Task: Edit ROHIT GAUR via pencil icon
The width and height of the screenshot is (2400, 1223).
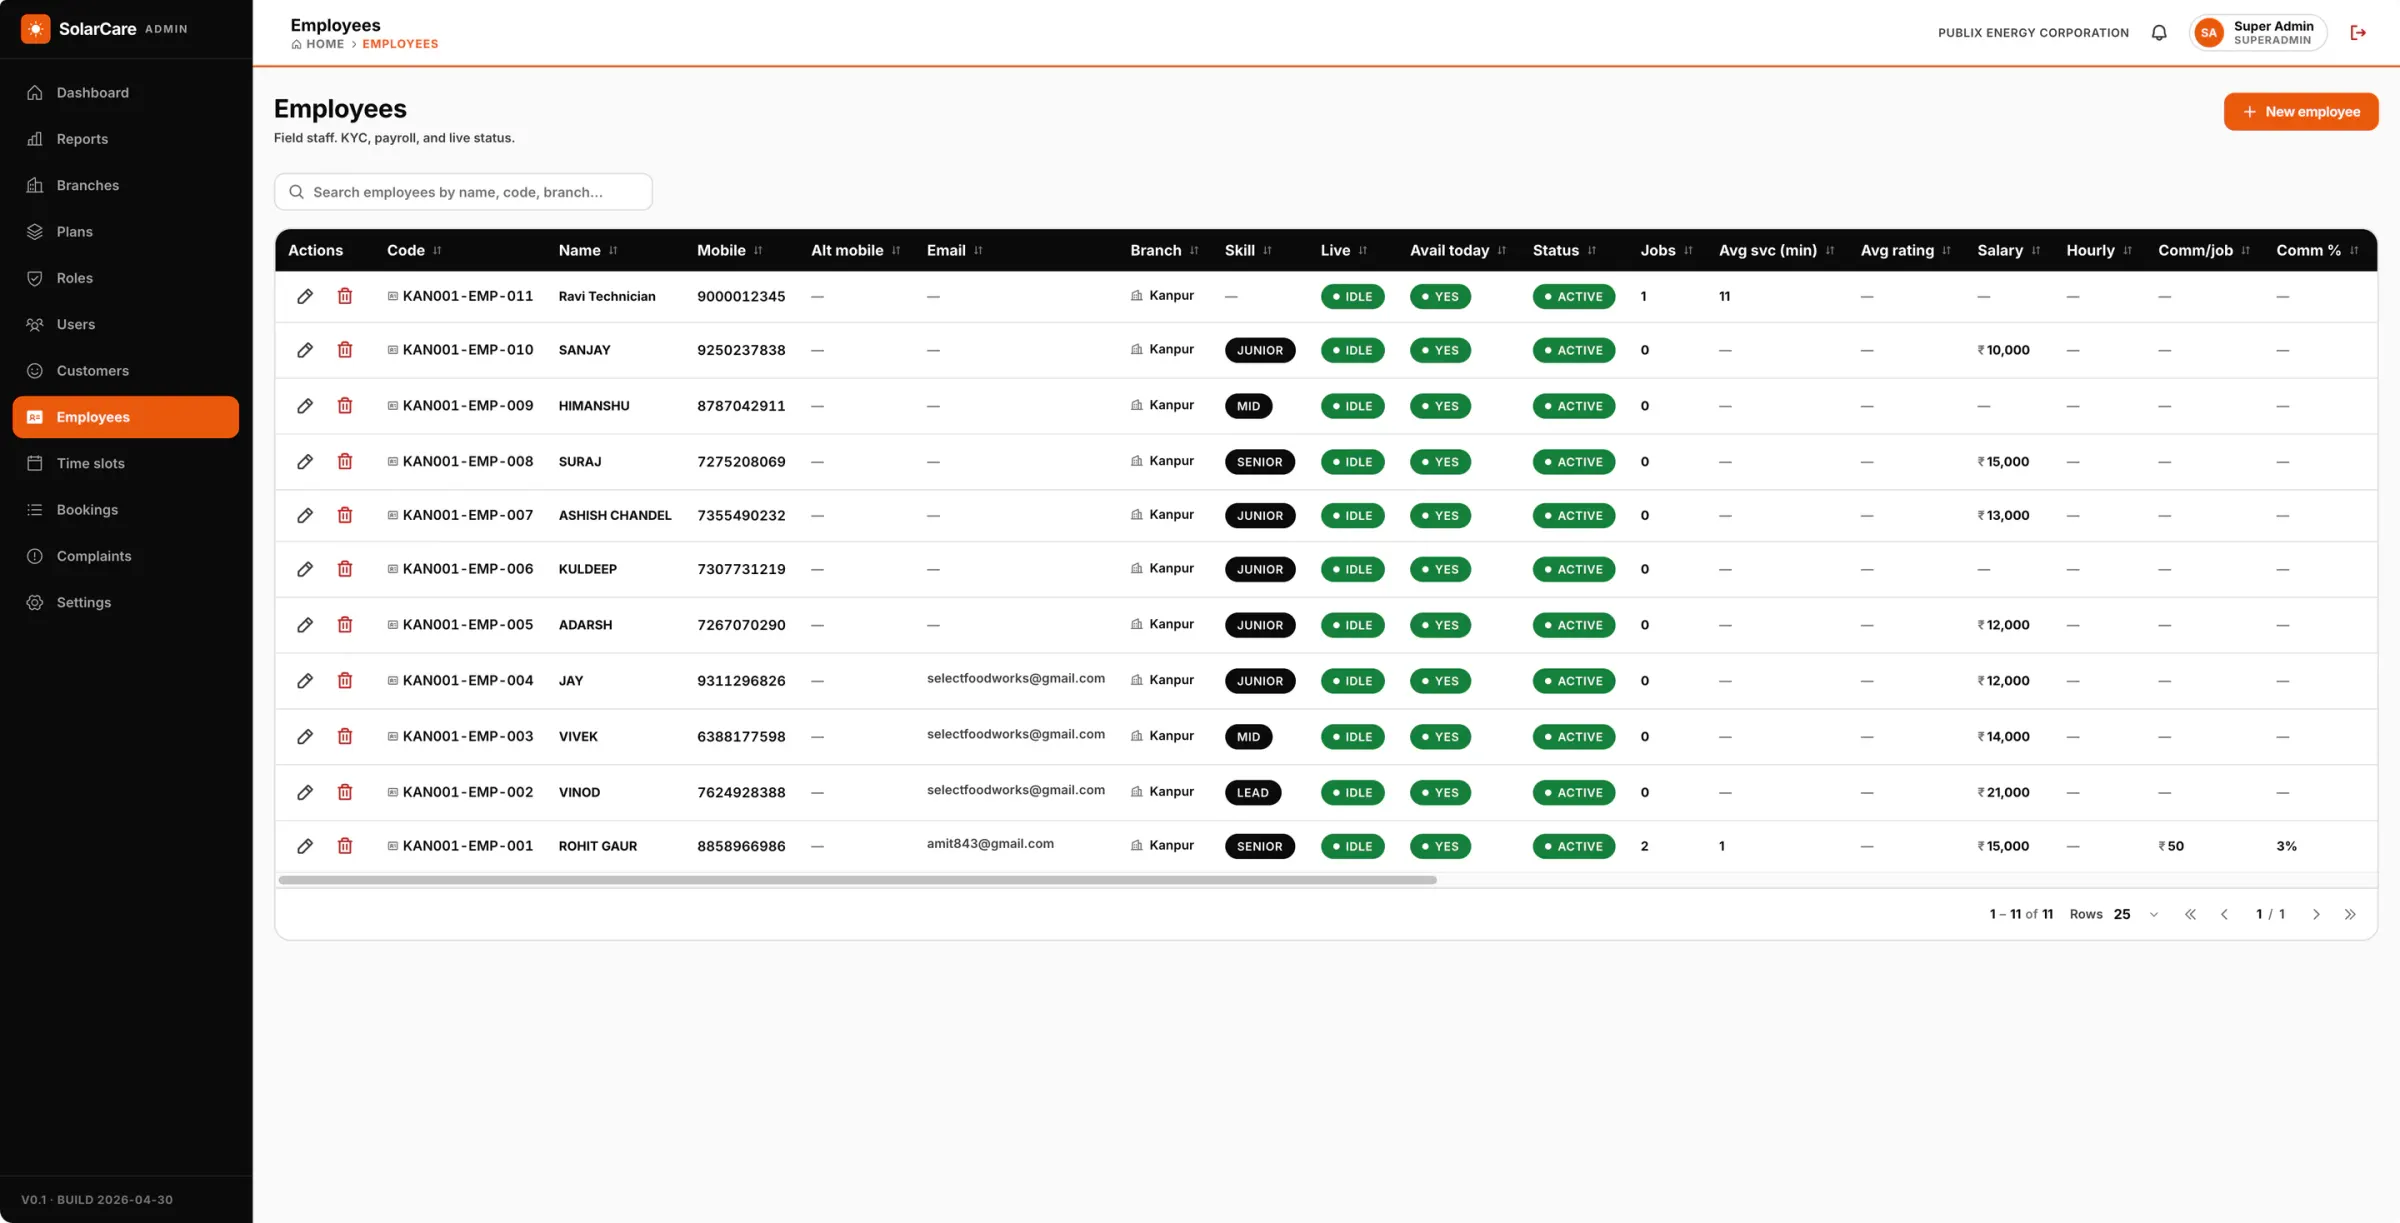Action: point(305,846)
